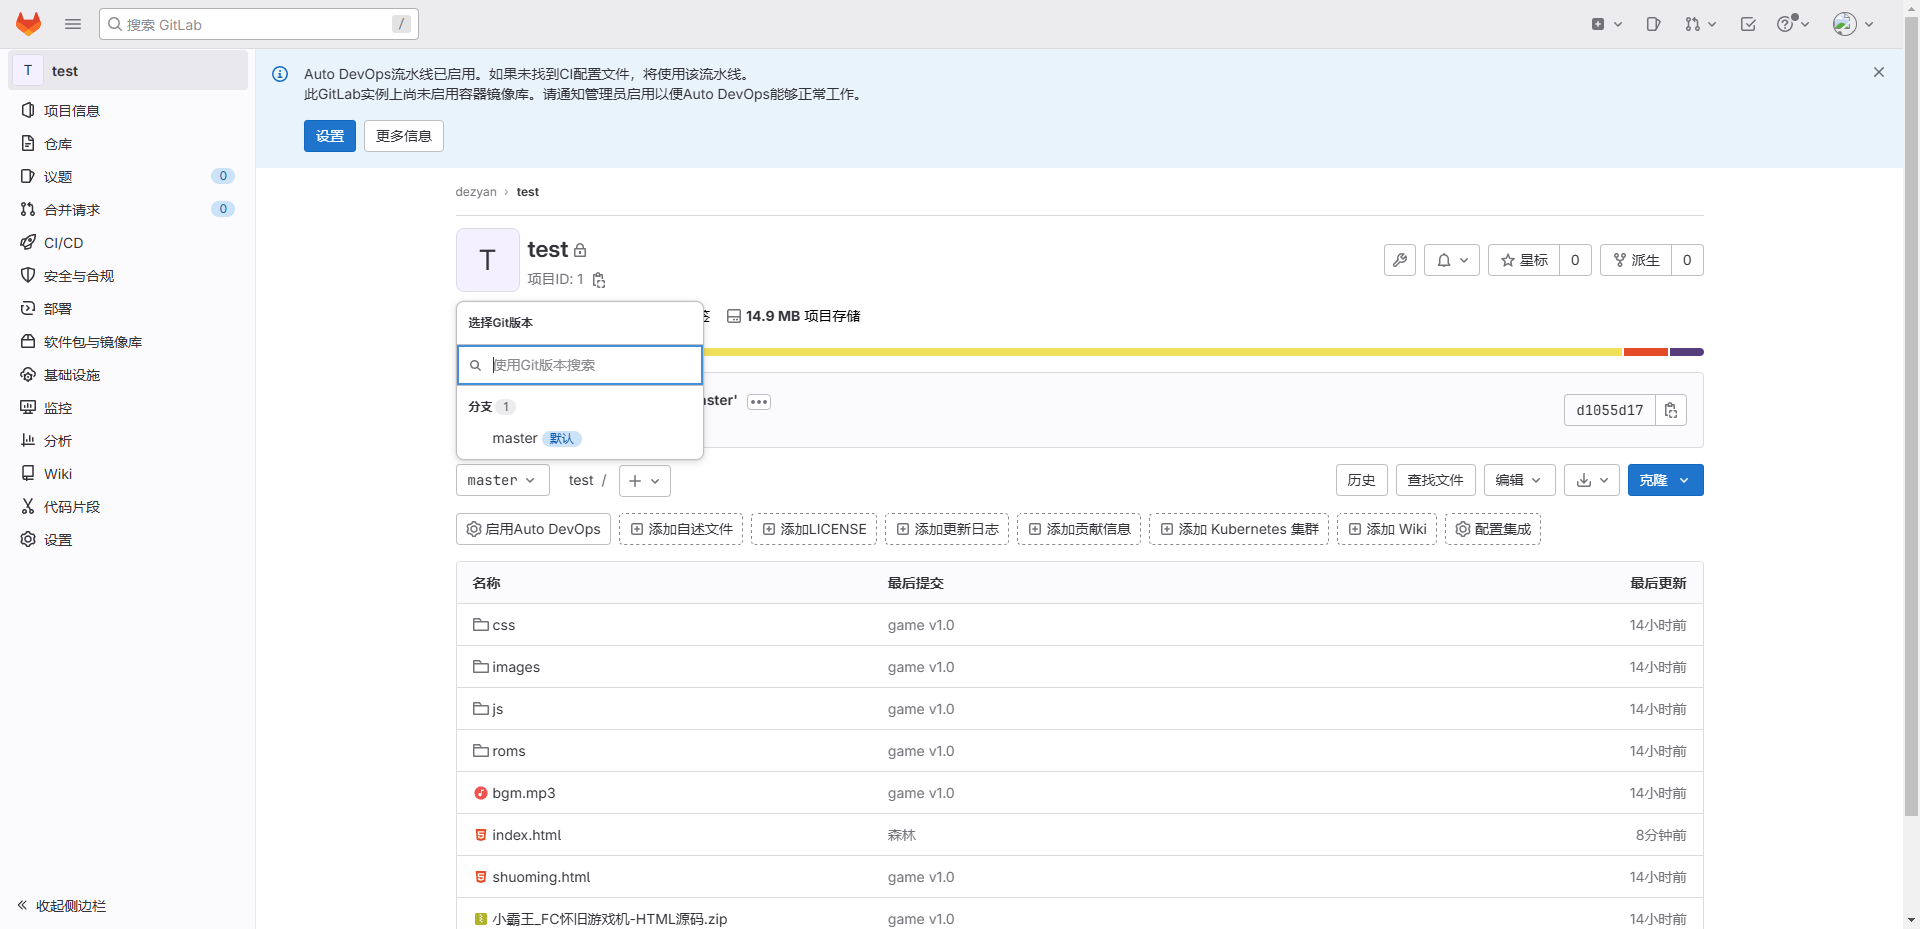Open the 克隆 clone dropdown

coord(1666,481)
